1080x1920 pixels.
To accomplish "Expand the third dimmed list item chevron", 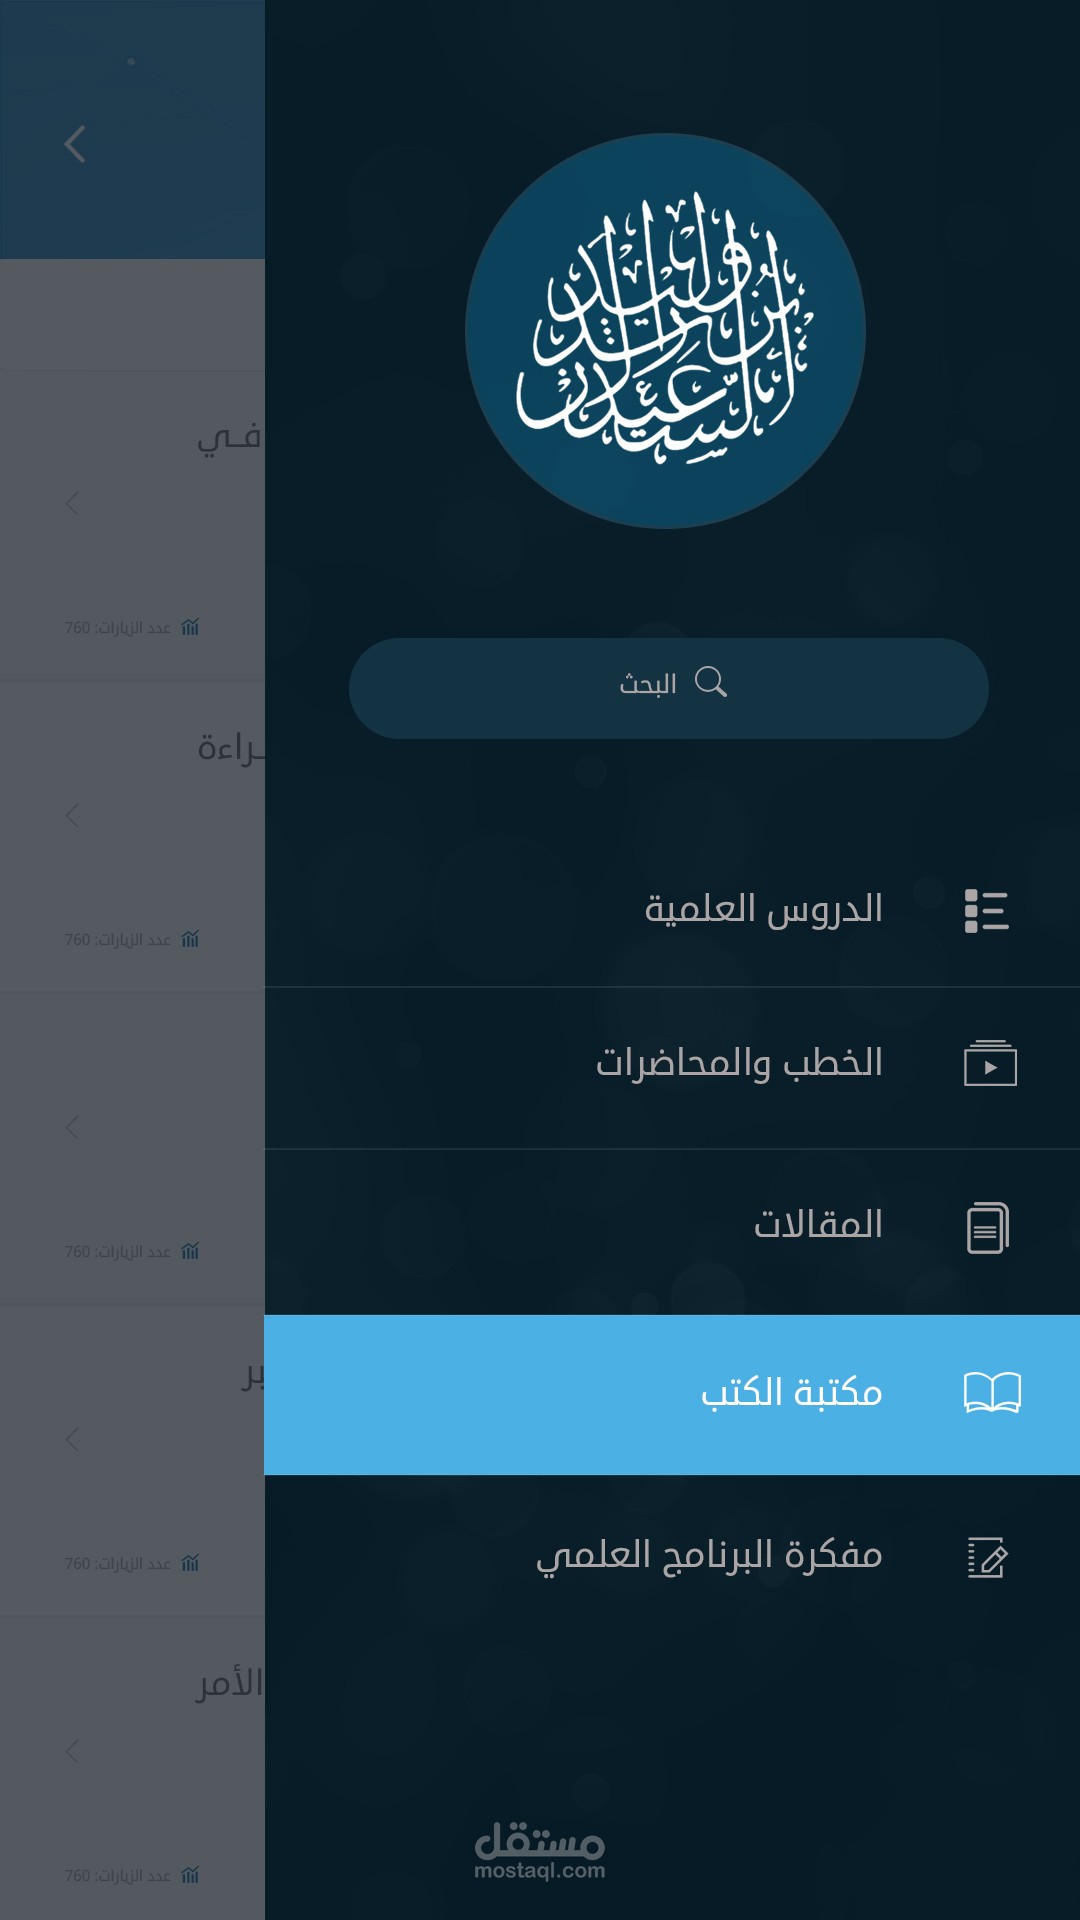I will tap(72, 1127).
